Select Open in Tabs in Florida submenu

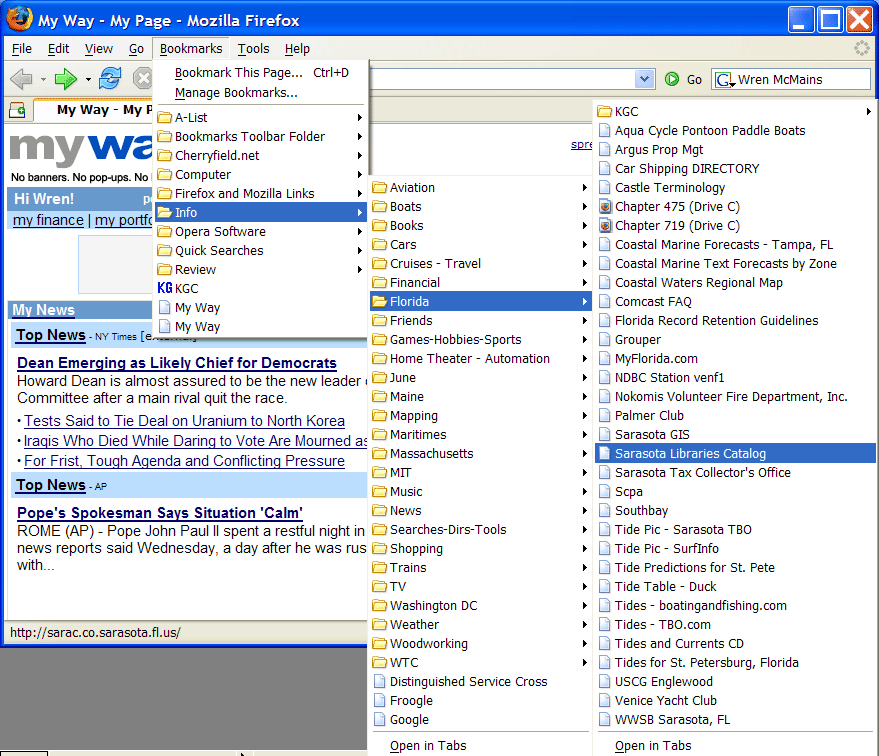click(735, 746)
